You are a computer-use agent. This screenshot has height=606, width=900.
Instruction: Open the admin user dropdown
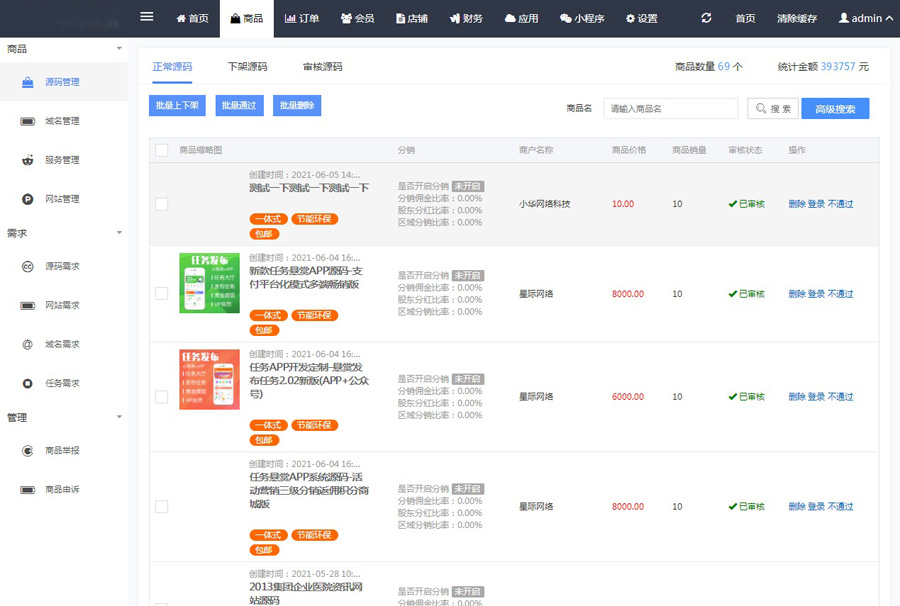tap(865, 18)
